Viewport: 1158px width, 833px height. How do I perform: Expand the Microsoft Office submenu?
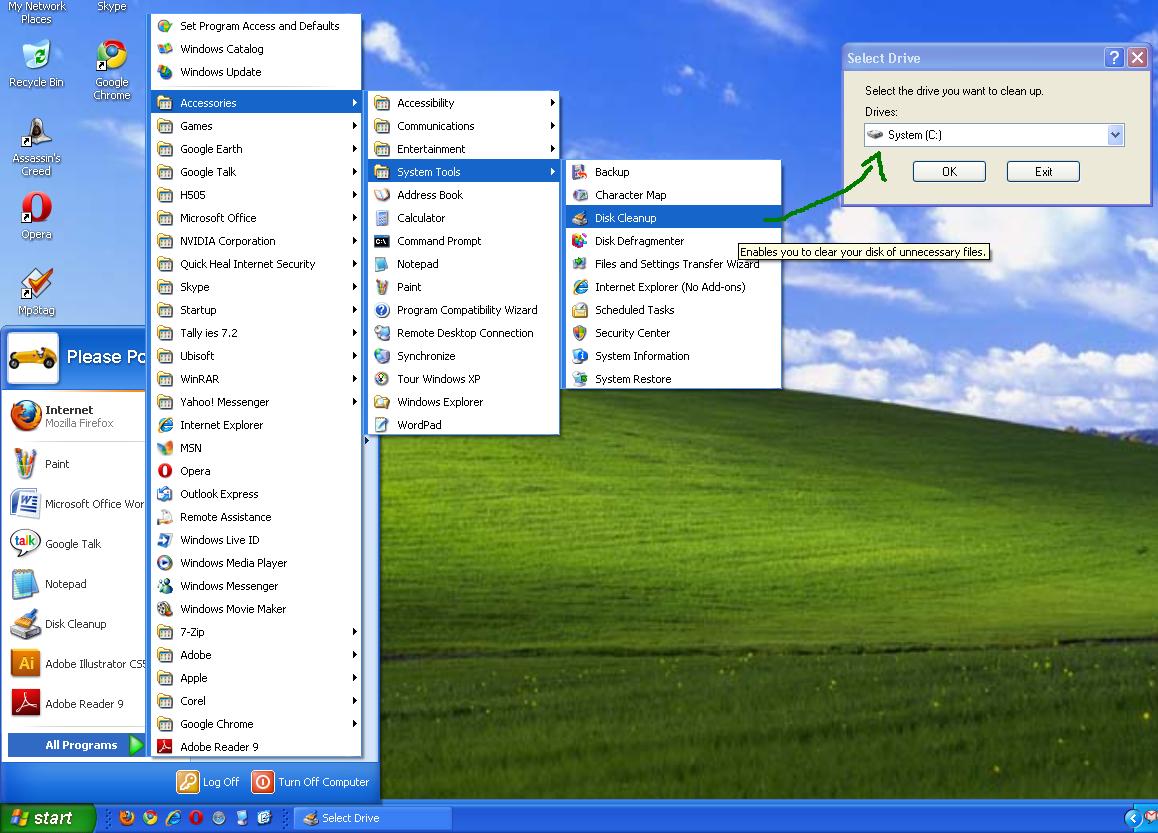(x=256, y=218)
